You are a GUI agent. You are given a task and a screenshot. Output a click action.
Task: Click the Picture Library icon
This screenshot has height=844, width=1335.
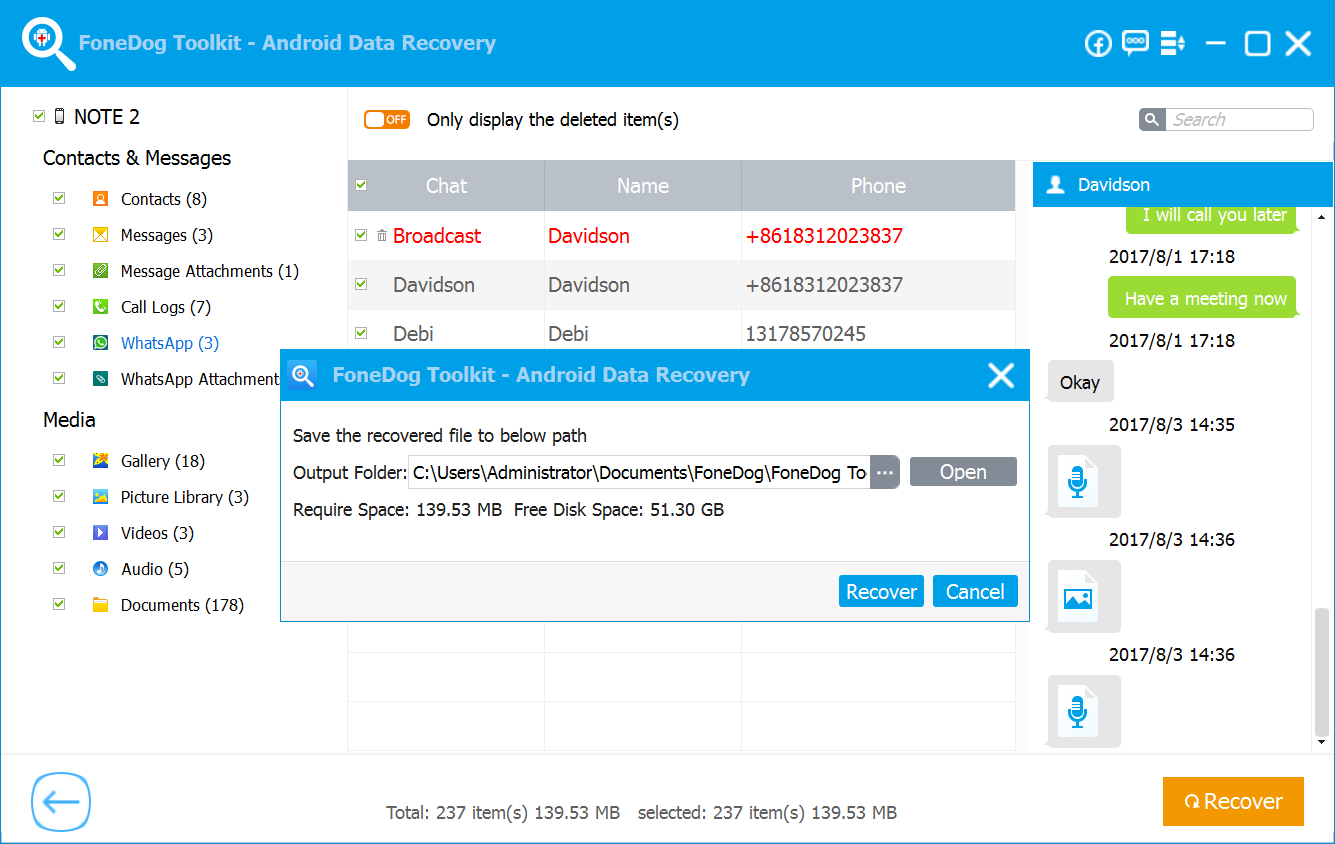100,497
